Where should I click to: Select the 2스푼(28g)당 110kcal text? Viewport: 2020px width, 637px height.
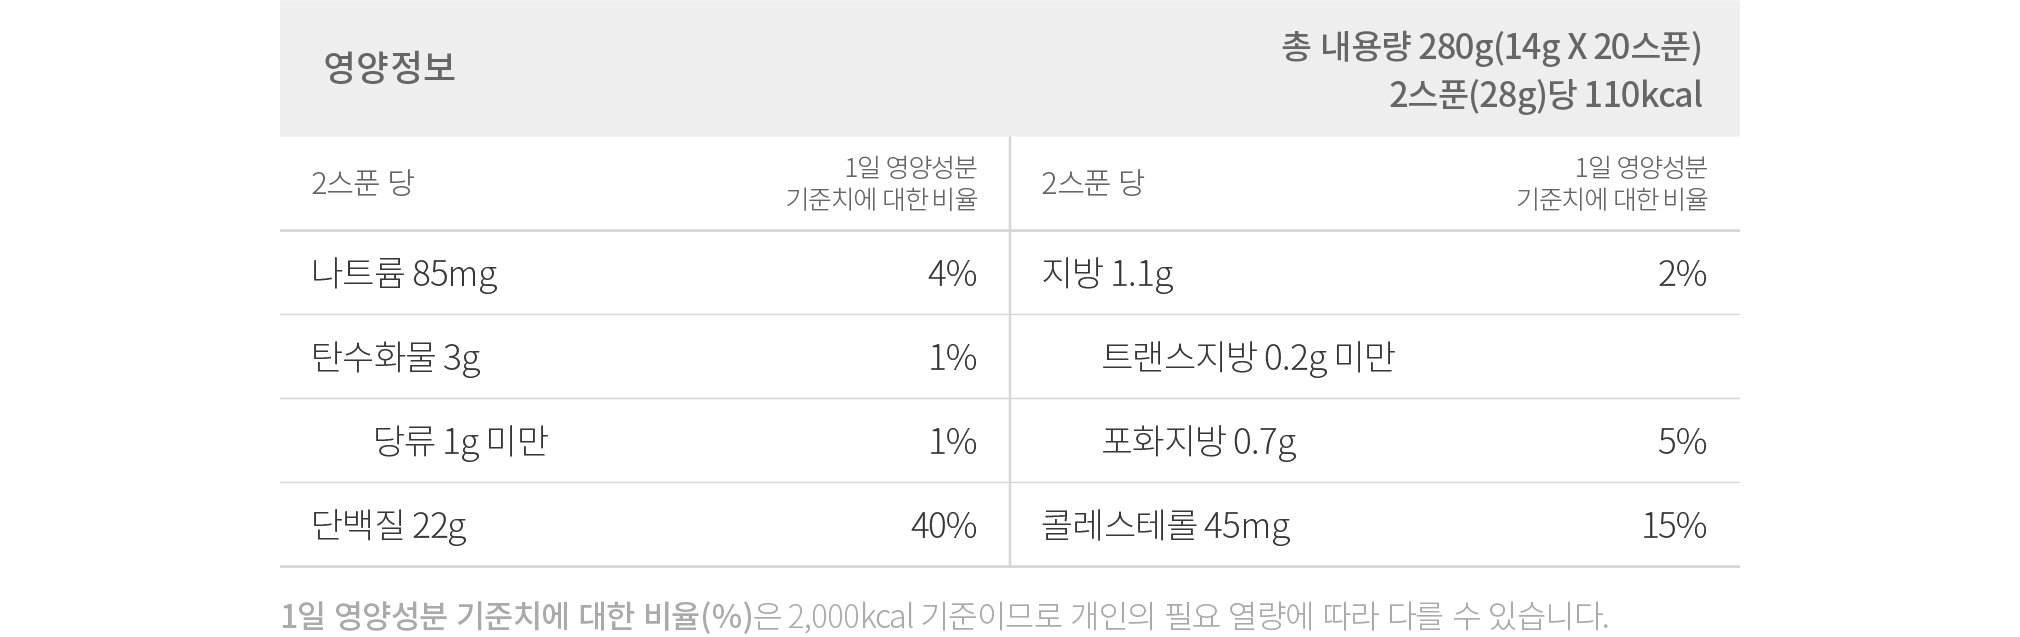tap(1545, 95)
